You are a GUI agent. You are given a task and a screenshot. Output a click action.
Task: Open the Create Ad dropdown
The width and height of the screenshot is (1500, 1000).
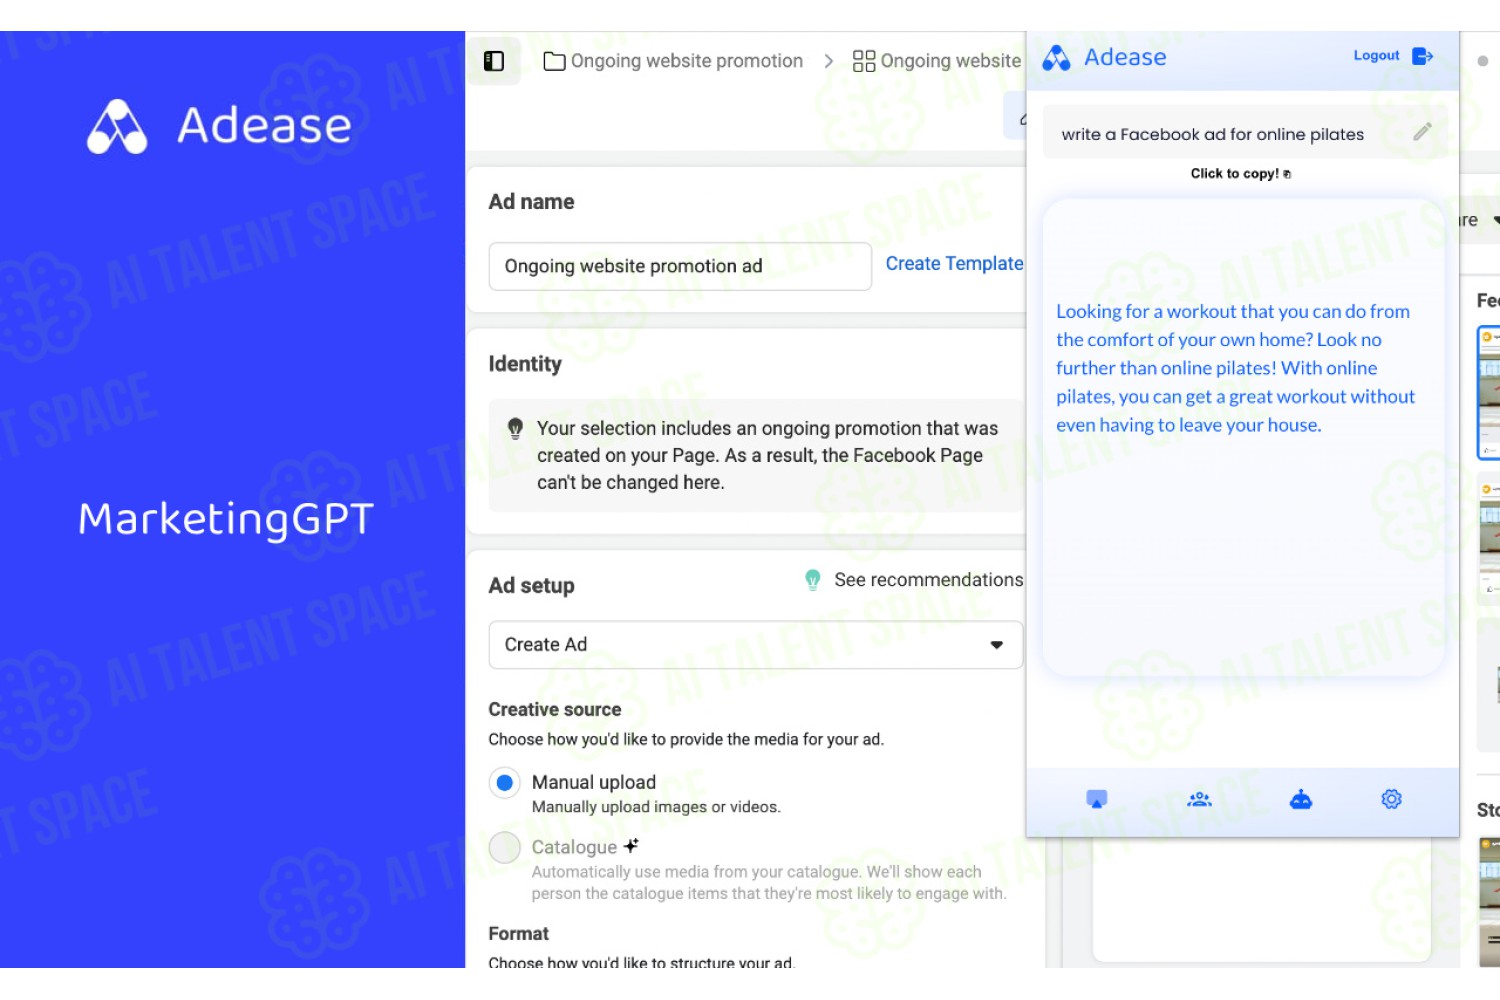coord(756,645)
